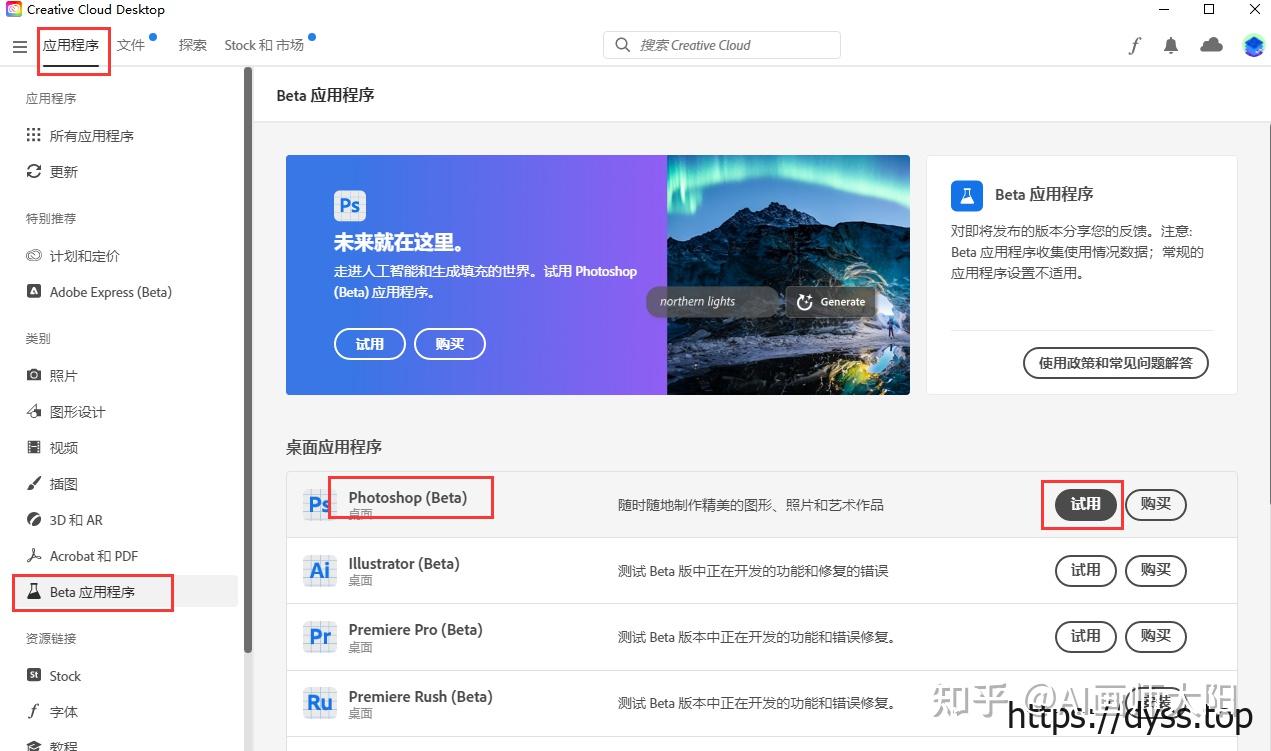Screen dimensions: 1271x751
Task: Open 使用政策和常见问题解答
Action: pyautogui.click(x=1115, y=363)
